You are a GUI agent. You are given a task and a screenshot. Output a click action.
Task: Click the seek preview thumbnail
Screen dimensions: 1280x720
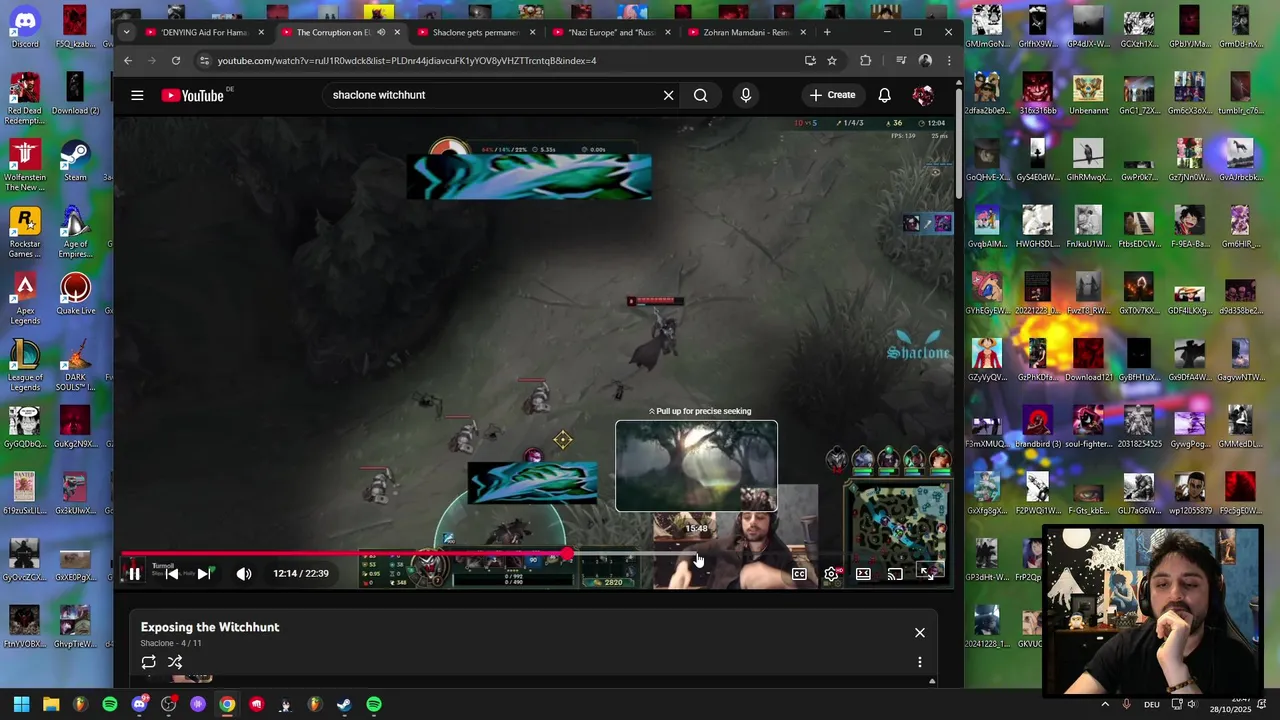point(696,466)
